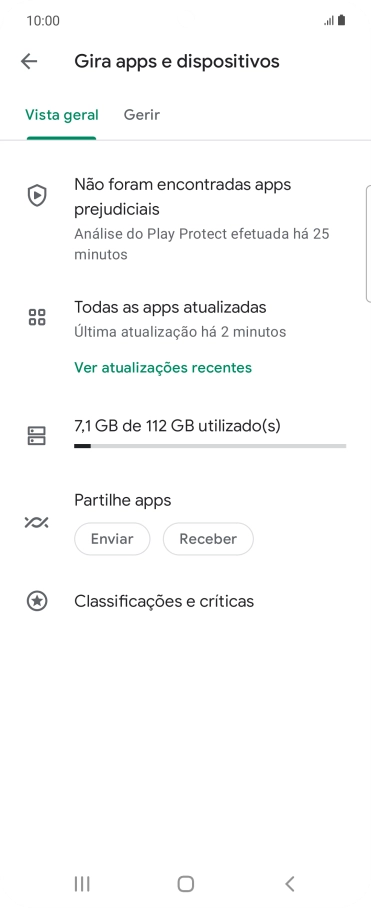The height and width of the screenshot is (908, 371).
Task: Tap the battery status icon
Action: pyautogui.click(x=341, y=20)
